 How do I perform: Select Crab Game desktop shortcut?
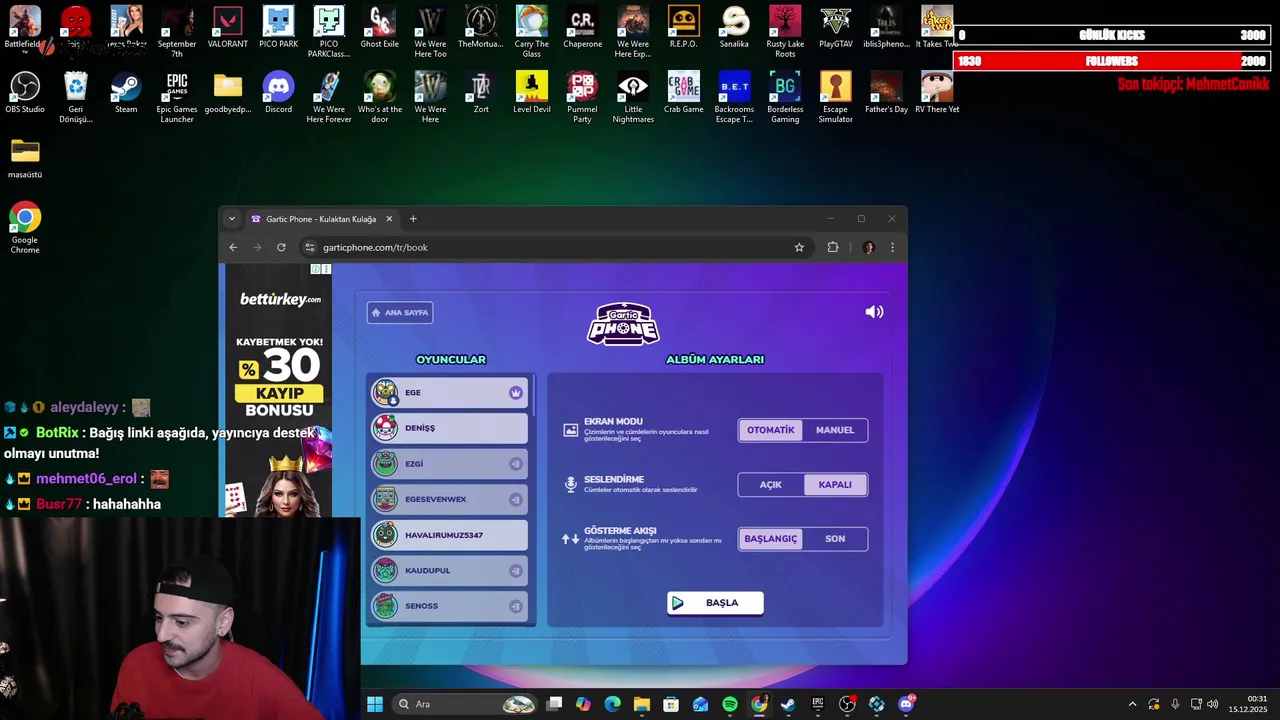(x=684, y=92)
